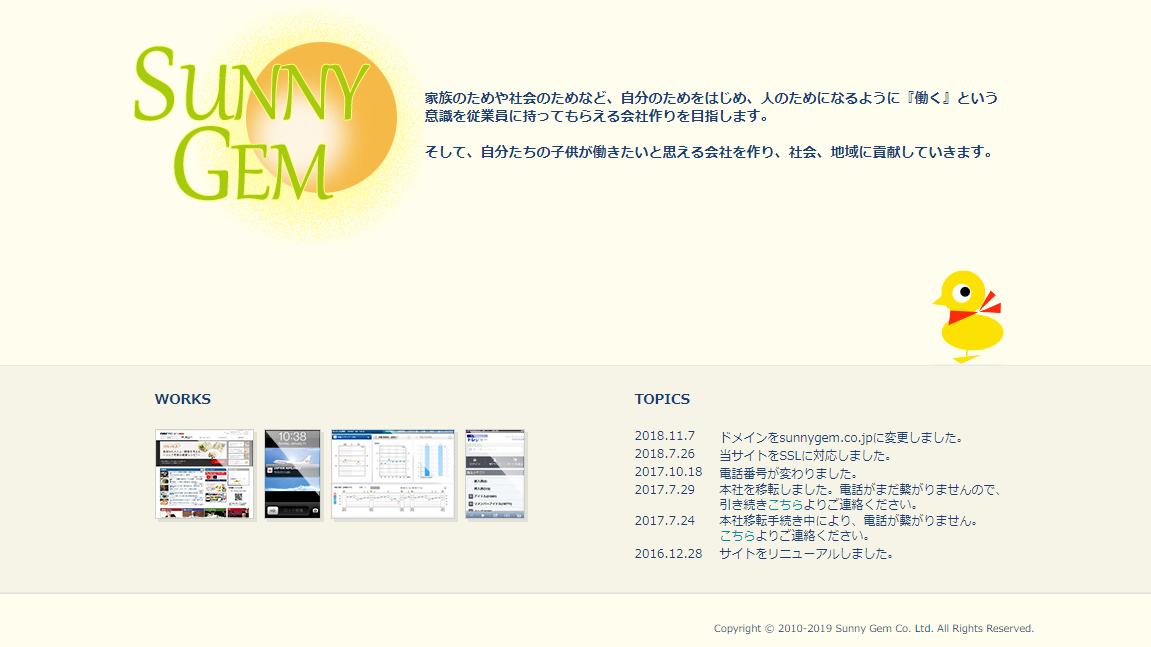This screenshot has width=1151, height=647.
Task: Click the sunnygem.co.jp domain change topic text
Action: (841, 437)
